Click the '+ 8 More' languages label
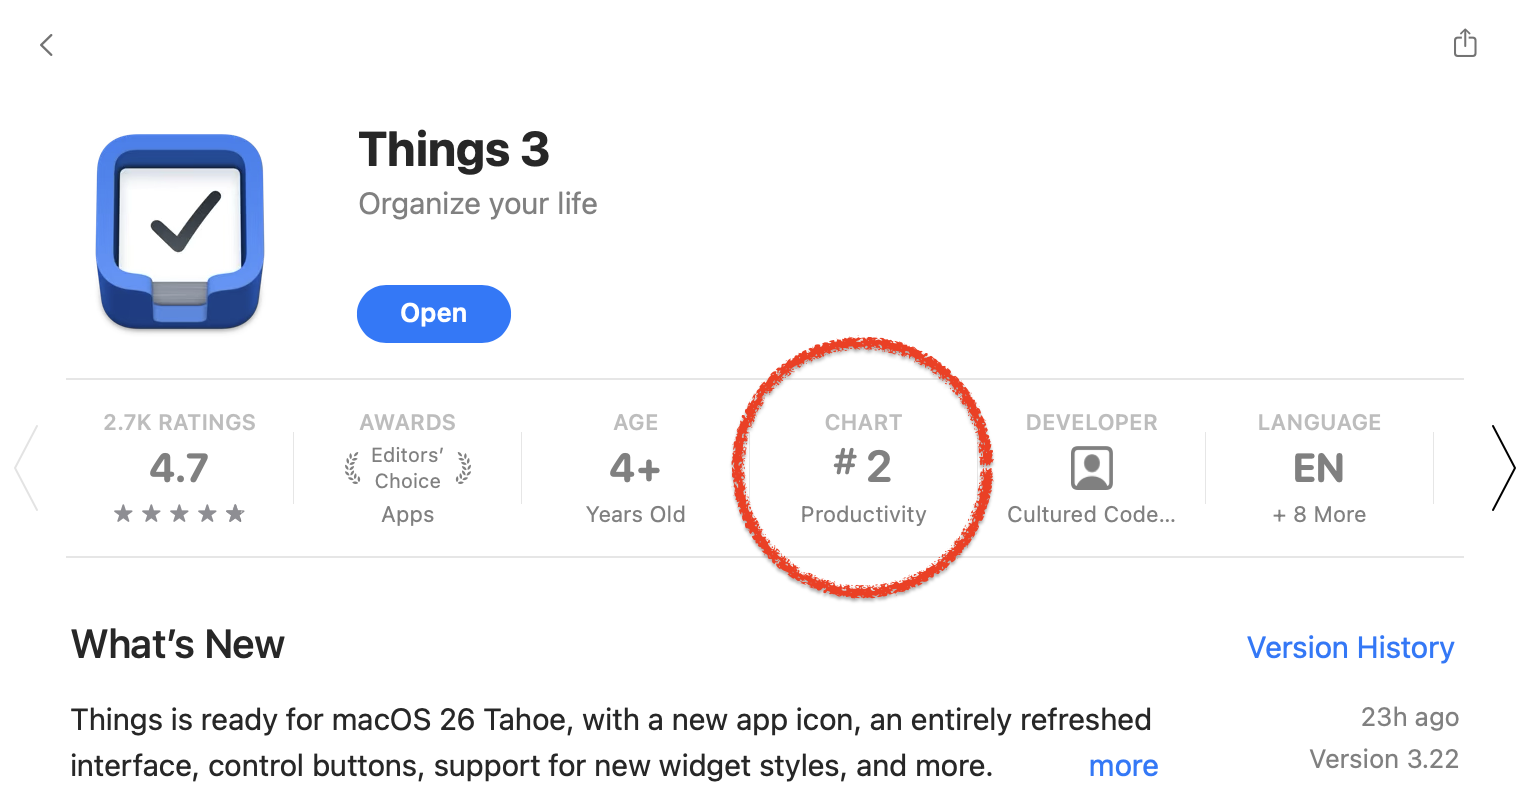Viewport: 1532px width, 804px height. click(x=1319, y=515)
